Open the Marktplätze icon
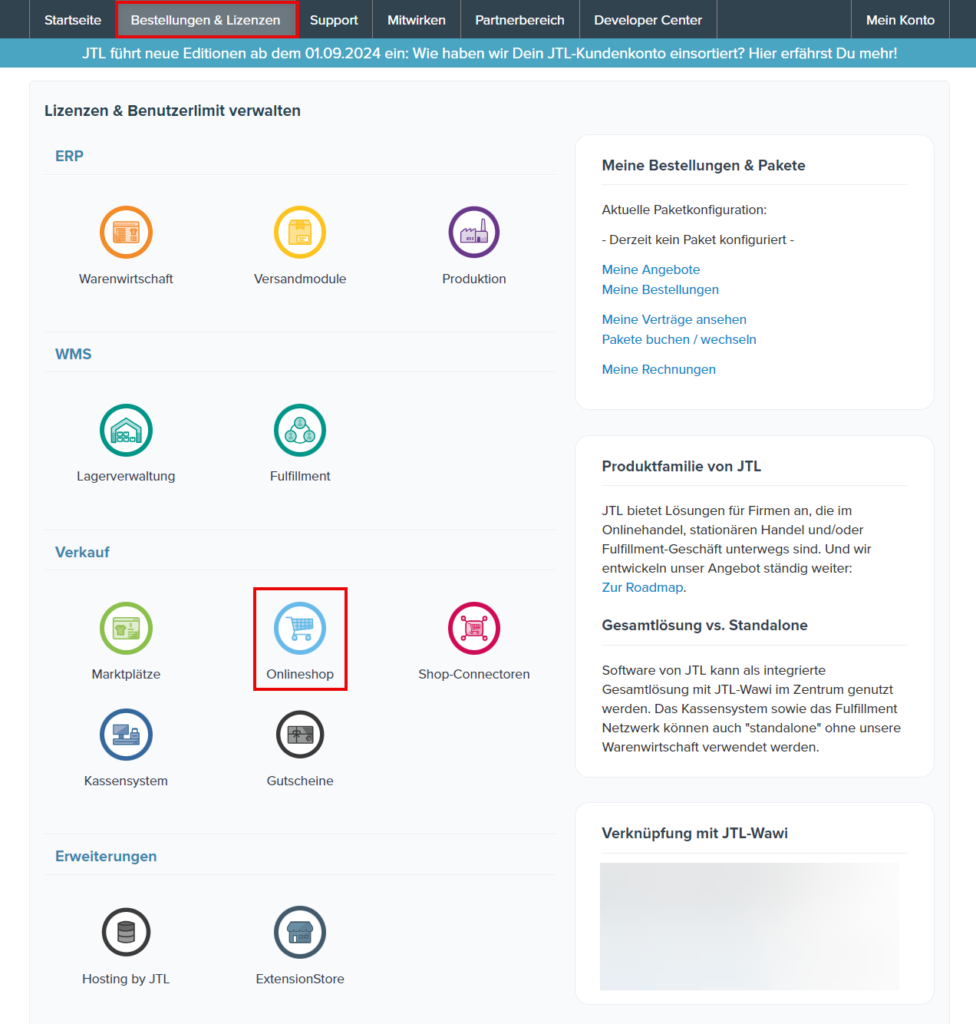 pos(126,628)
